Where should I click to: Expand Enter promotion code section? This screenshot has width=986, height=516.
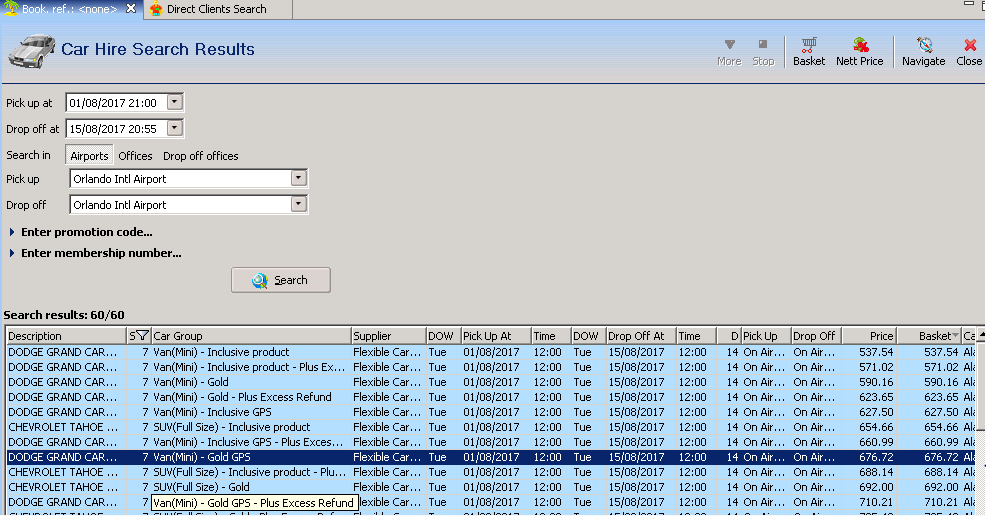tap(86, 232)
